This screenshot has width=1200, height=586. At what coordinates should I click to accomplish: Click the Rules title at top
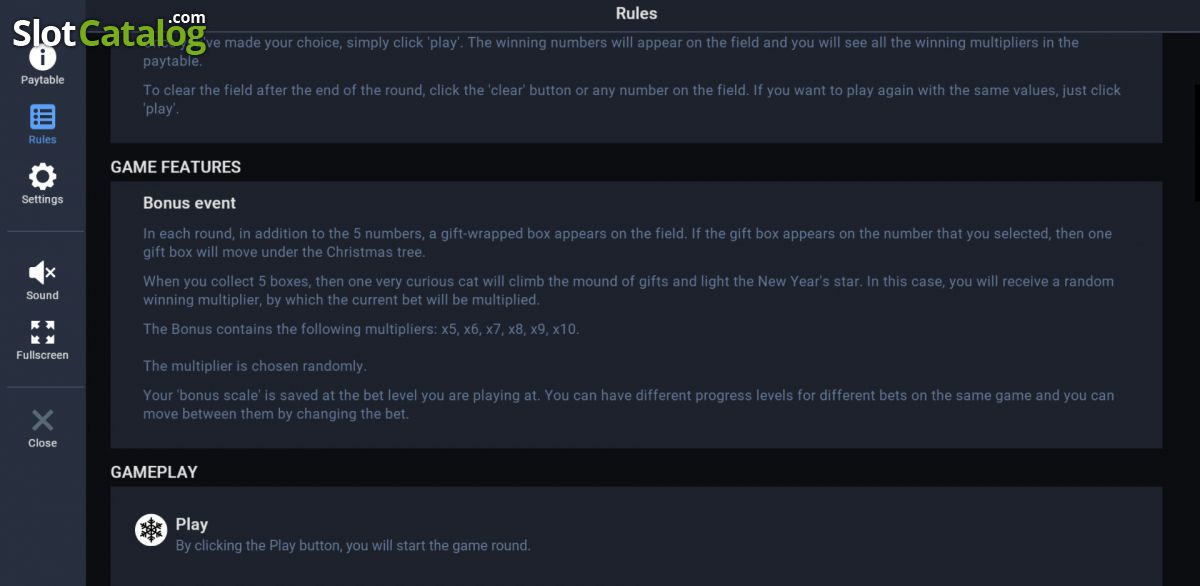click(x=636, y=13)
